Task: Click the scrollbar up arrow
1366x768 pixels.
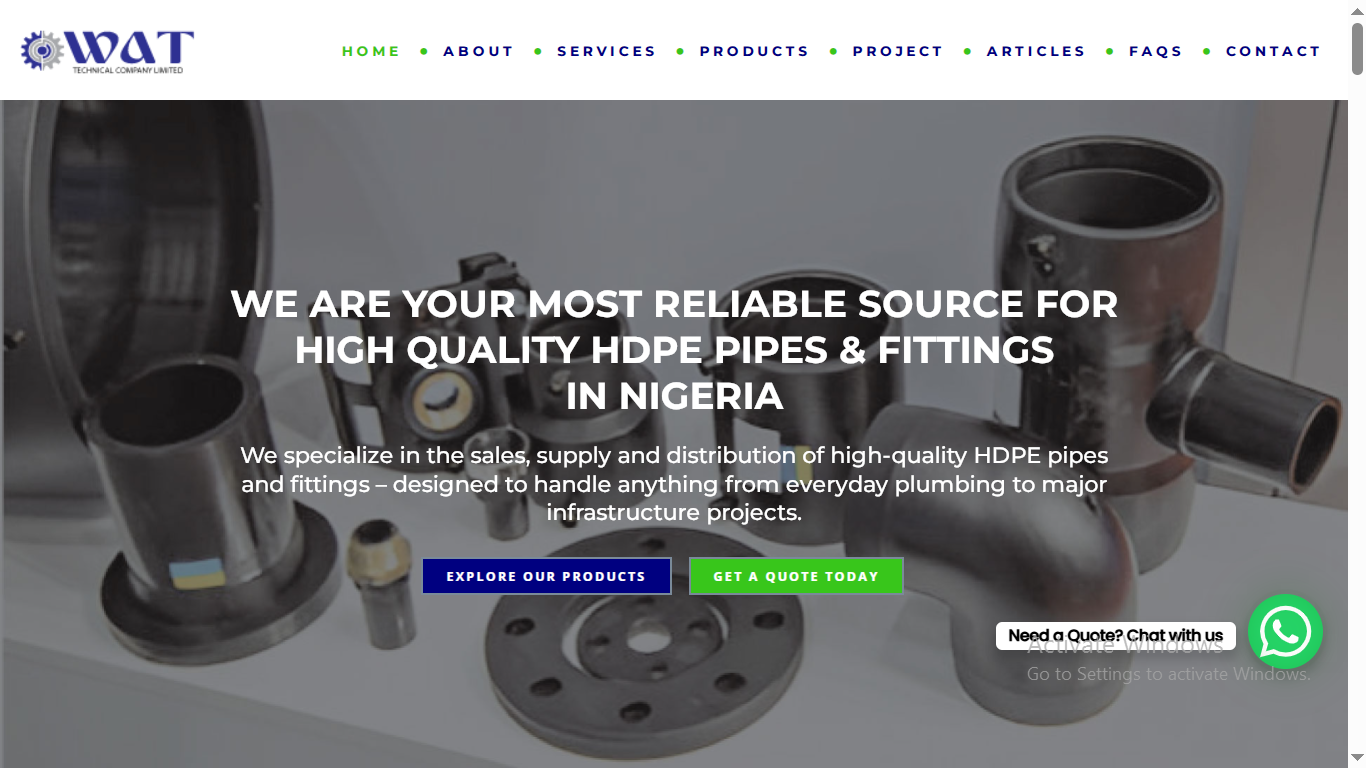Action: [x=1357, y=9]
